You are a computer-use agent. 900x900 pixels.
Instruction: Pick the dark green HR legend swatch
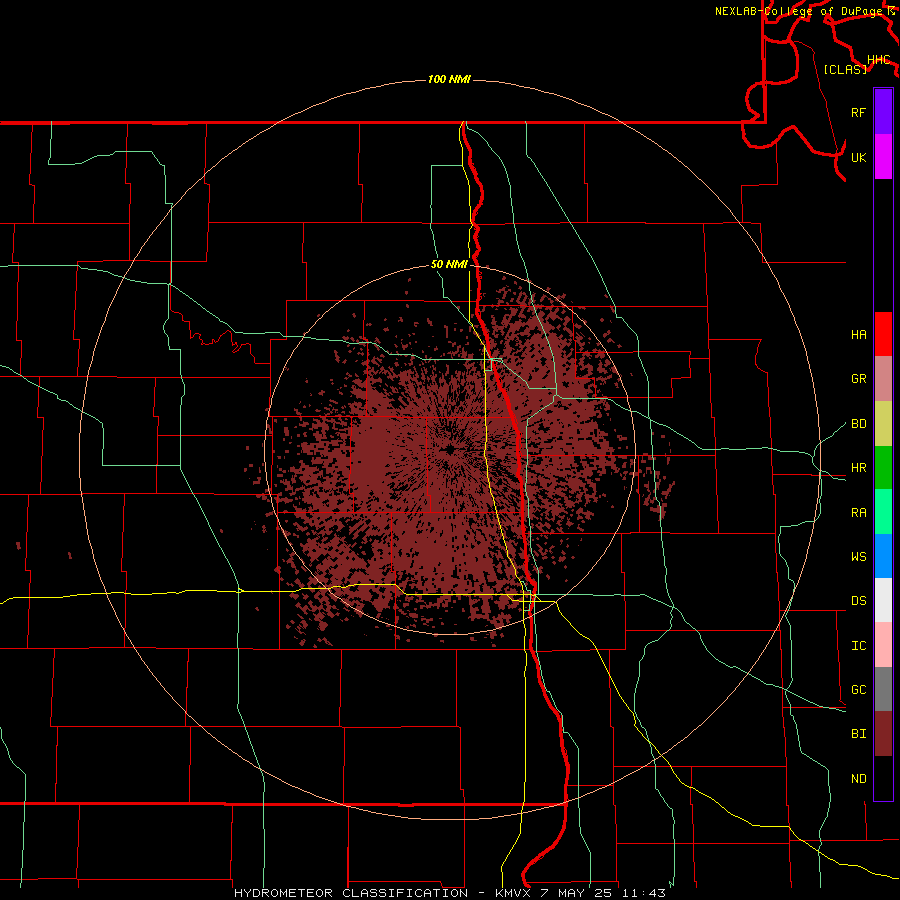[883, 468]
